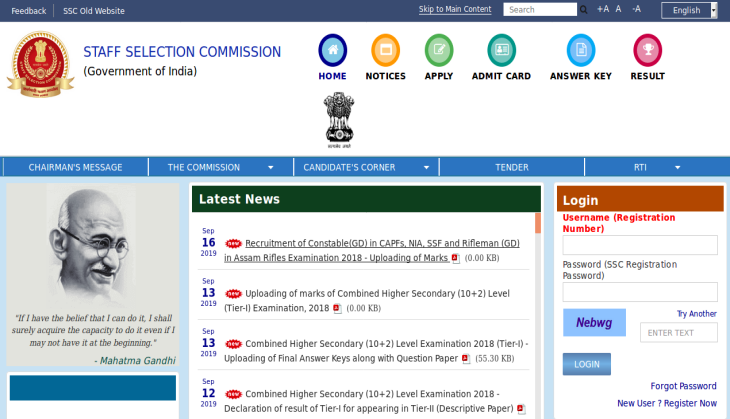This screenshot has width=730, height=419.
Task: Click the APPLY navigation label
Action: (x=439, y=76)
